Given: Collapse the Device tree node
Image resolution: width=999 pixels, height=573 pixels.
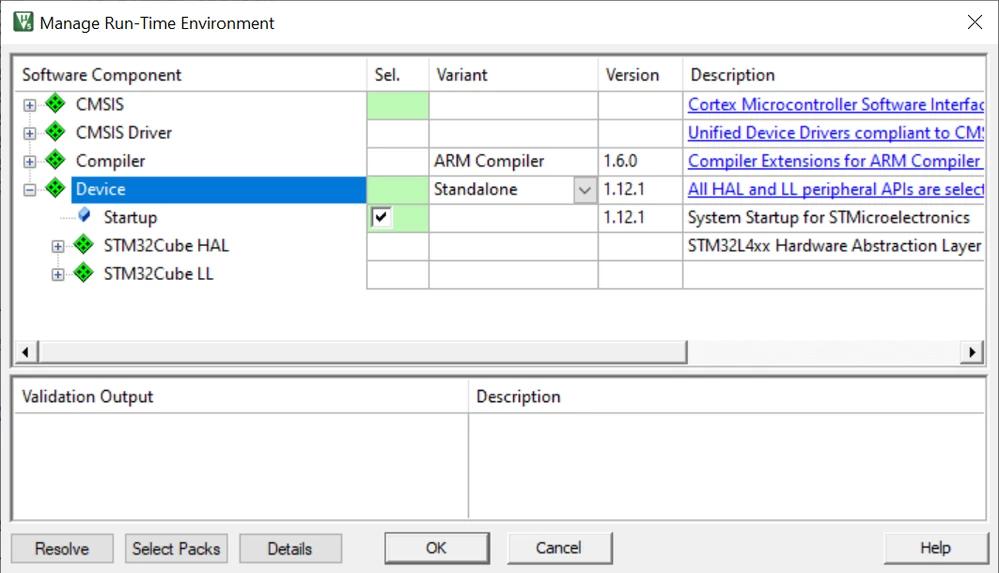Looking at the screenshot, I should [29, 190].
